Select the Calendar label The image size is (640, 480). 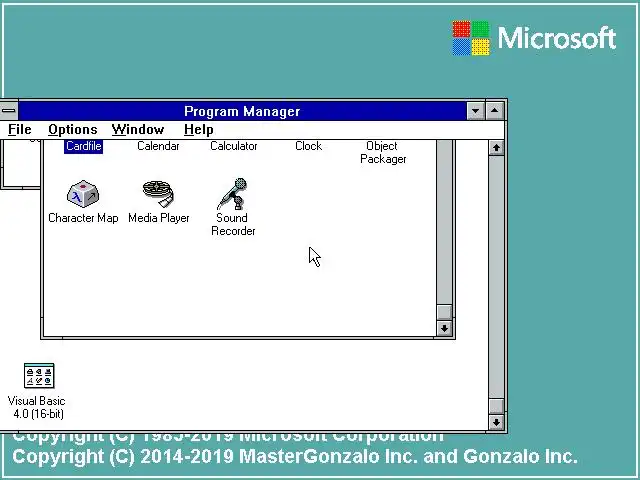158,146
